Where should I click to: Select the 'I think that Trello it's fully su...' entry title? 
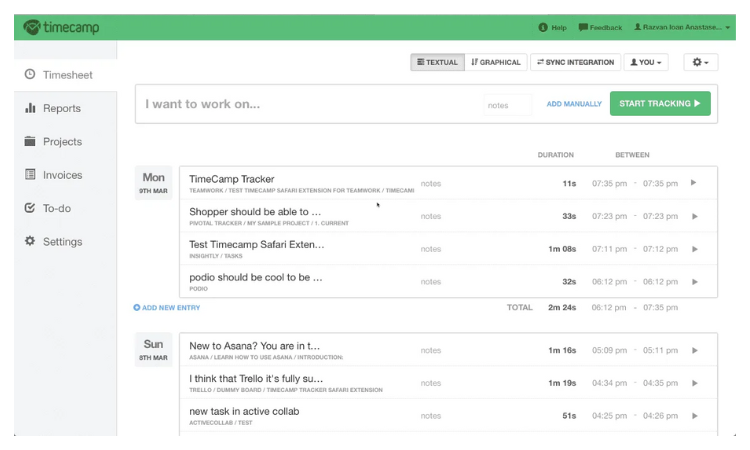point(256,379)
